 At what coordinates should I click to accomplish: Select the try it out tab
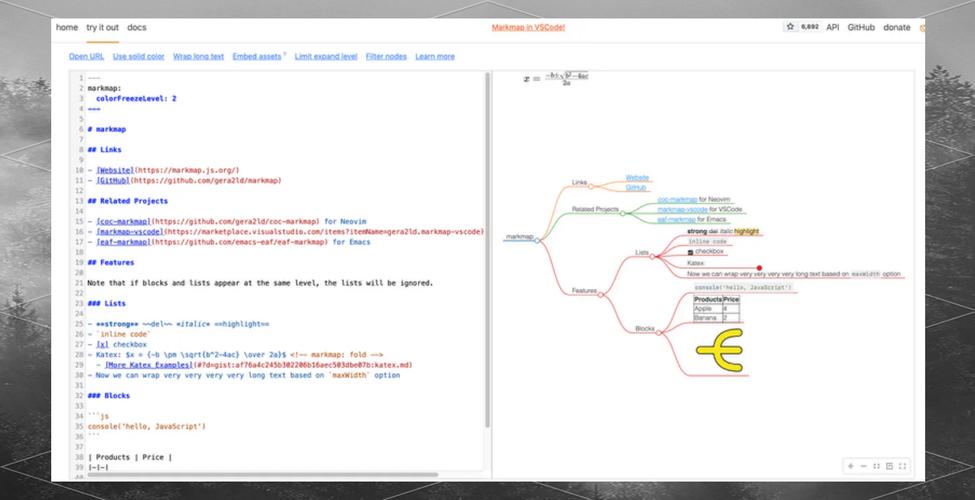click(x=103, y=27)
